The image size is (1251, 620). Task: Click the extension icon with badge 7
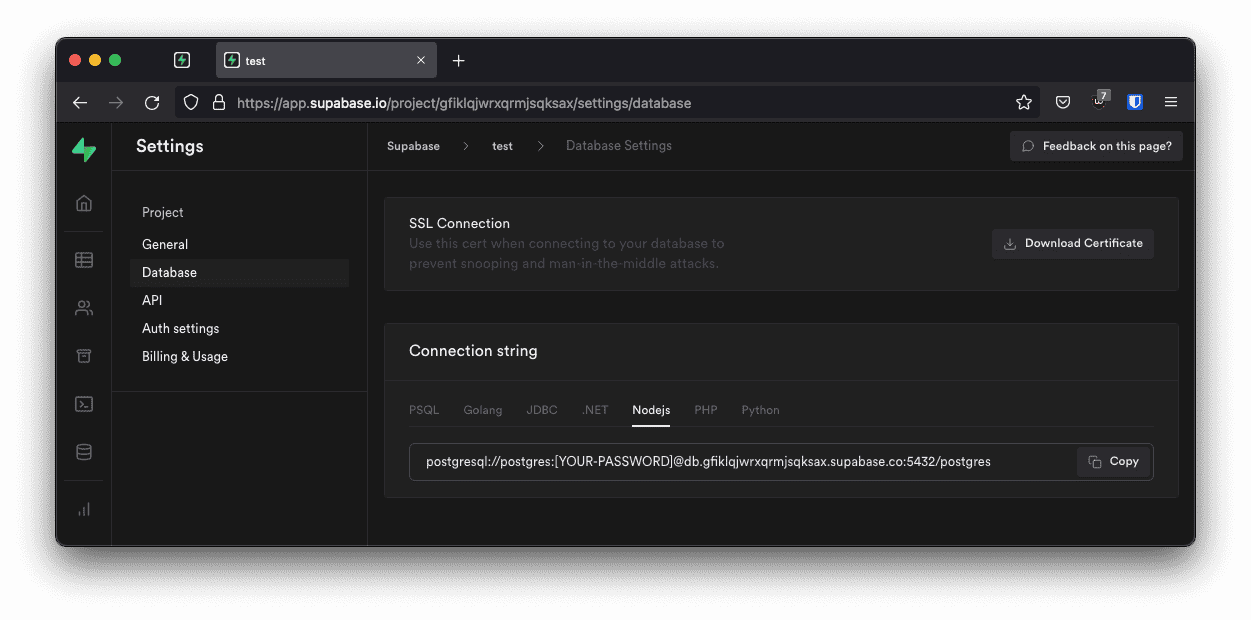1100,100
